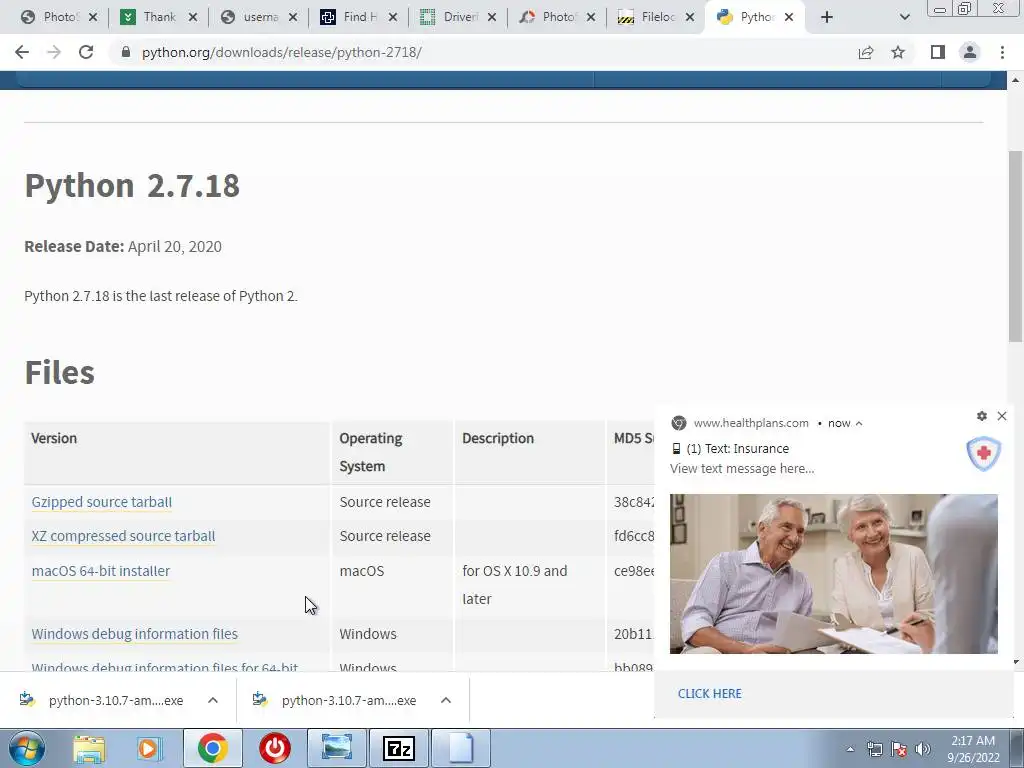
Task: Close the active Python tab
Action: pos(789,18)
